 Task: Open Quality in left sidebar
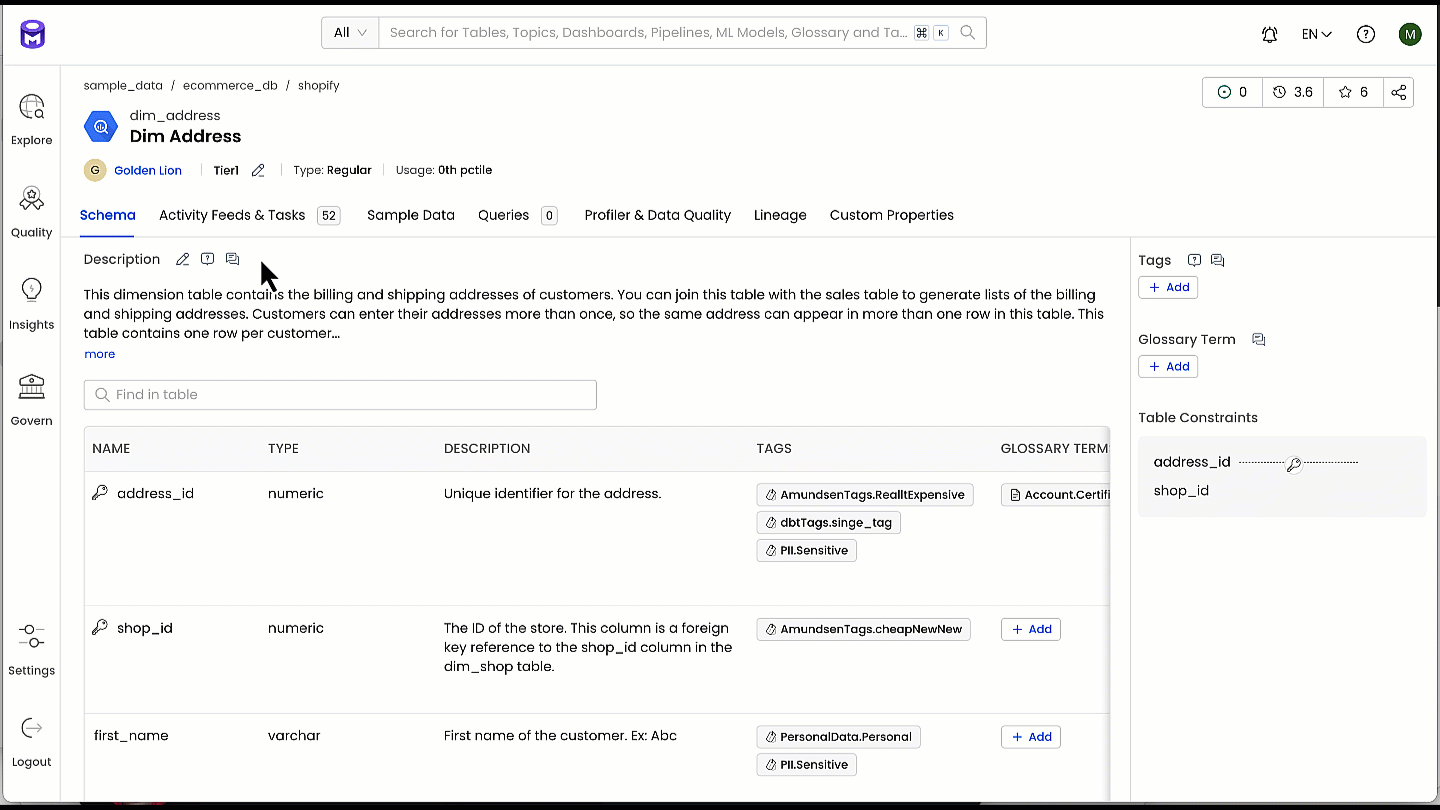(32, 211)
